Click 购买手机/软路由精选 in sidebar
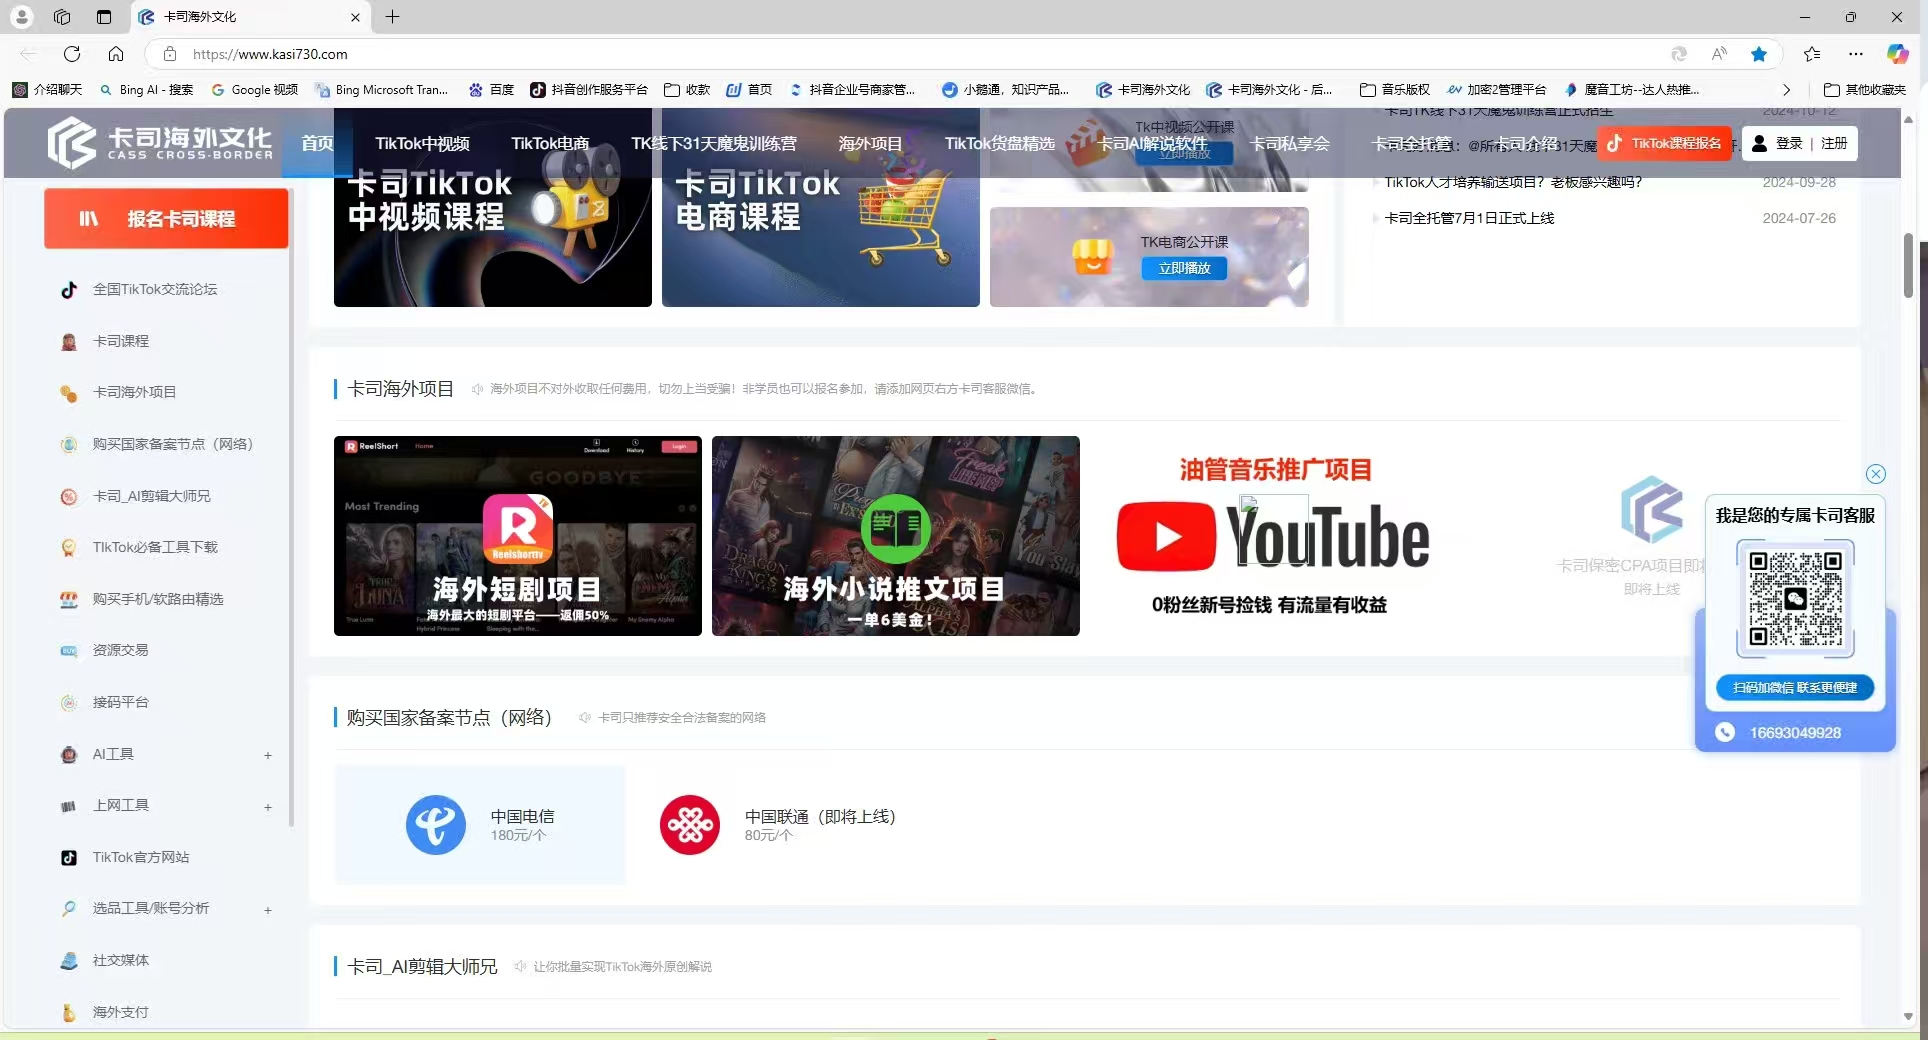Screen dimensions: 1928x1040 158,599
